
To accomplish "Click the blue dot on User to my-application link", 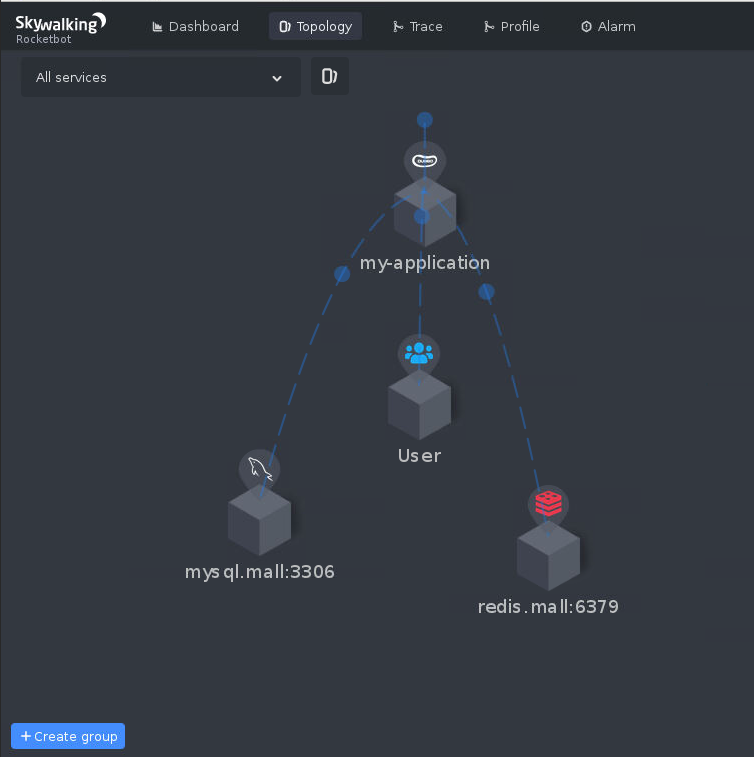I will click(422, 216).
